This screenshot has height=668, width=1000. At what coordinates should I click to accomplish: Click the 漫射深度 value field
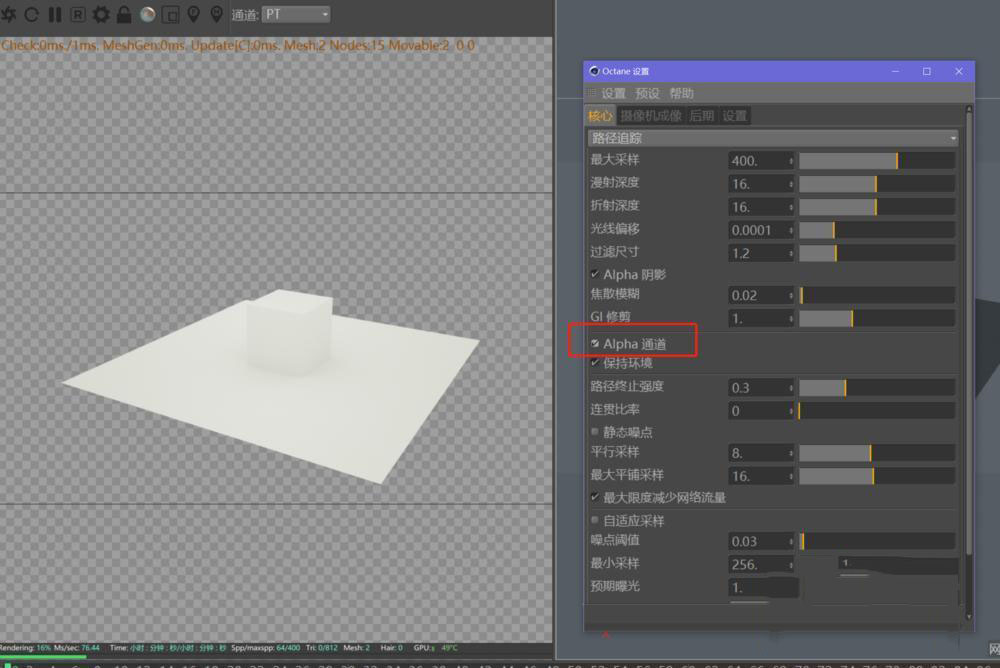757,184
